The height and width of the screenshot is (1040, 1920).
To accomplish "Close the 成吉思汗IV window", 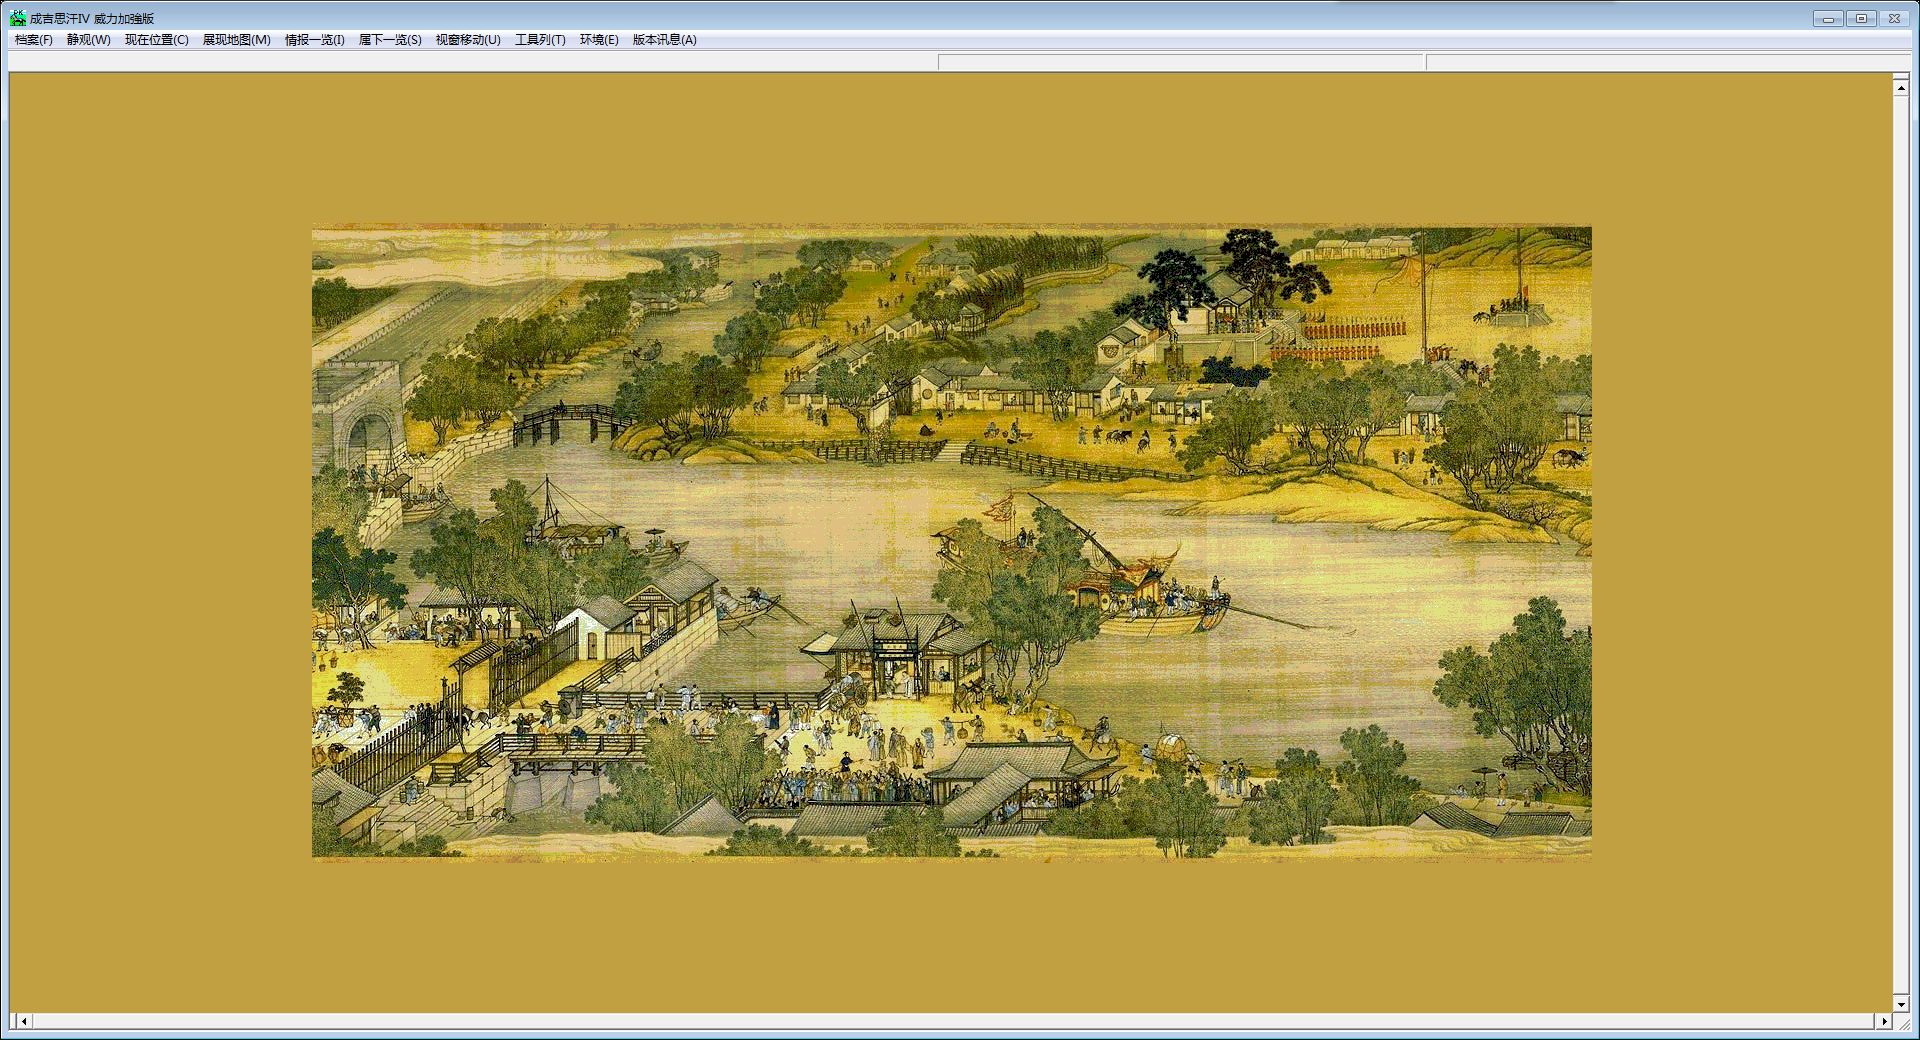I will (1894, 18).
